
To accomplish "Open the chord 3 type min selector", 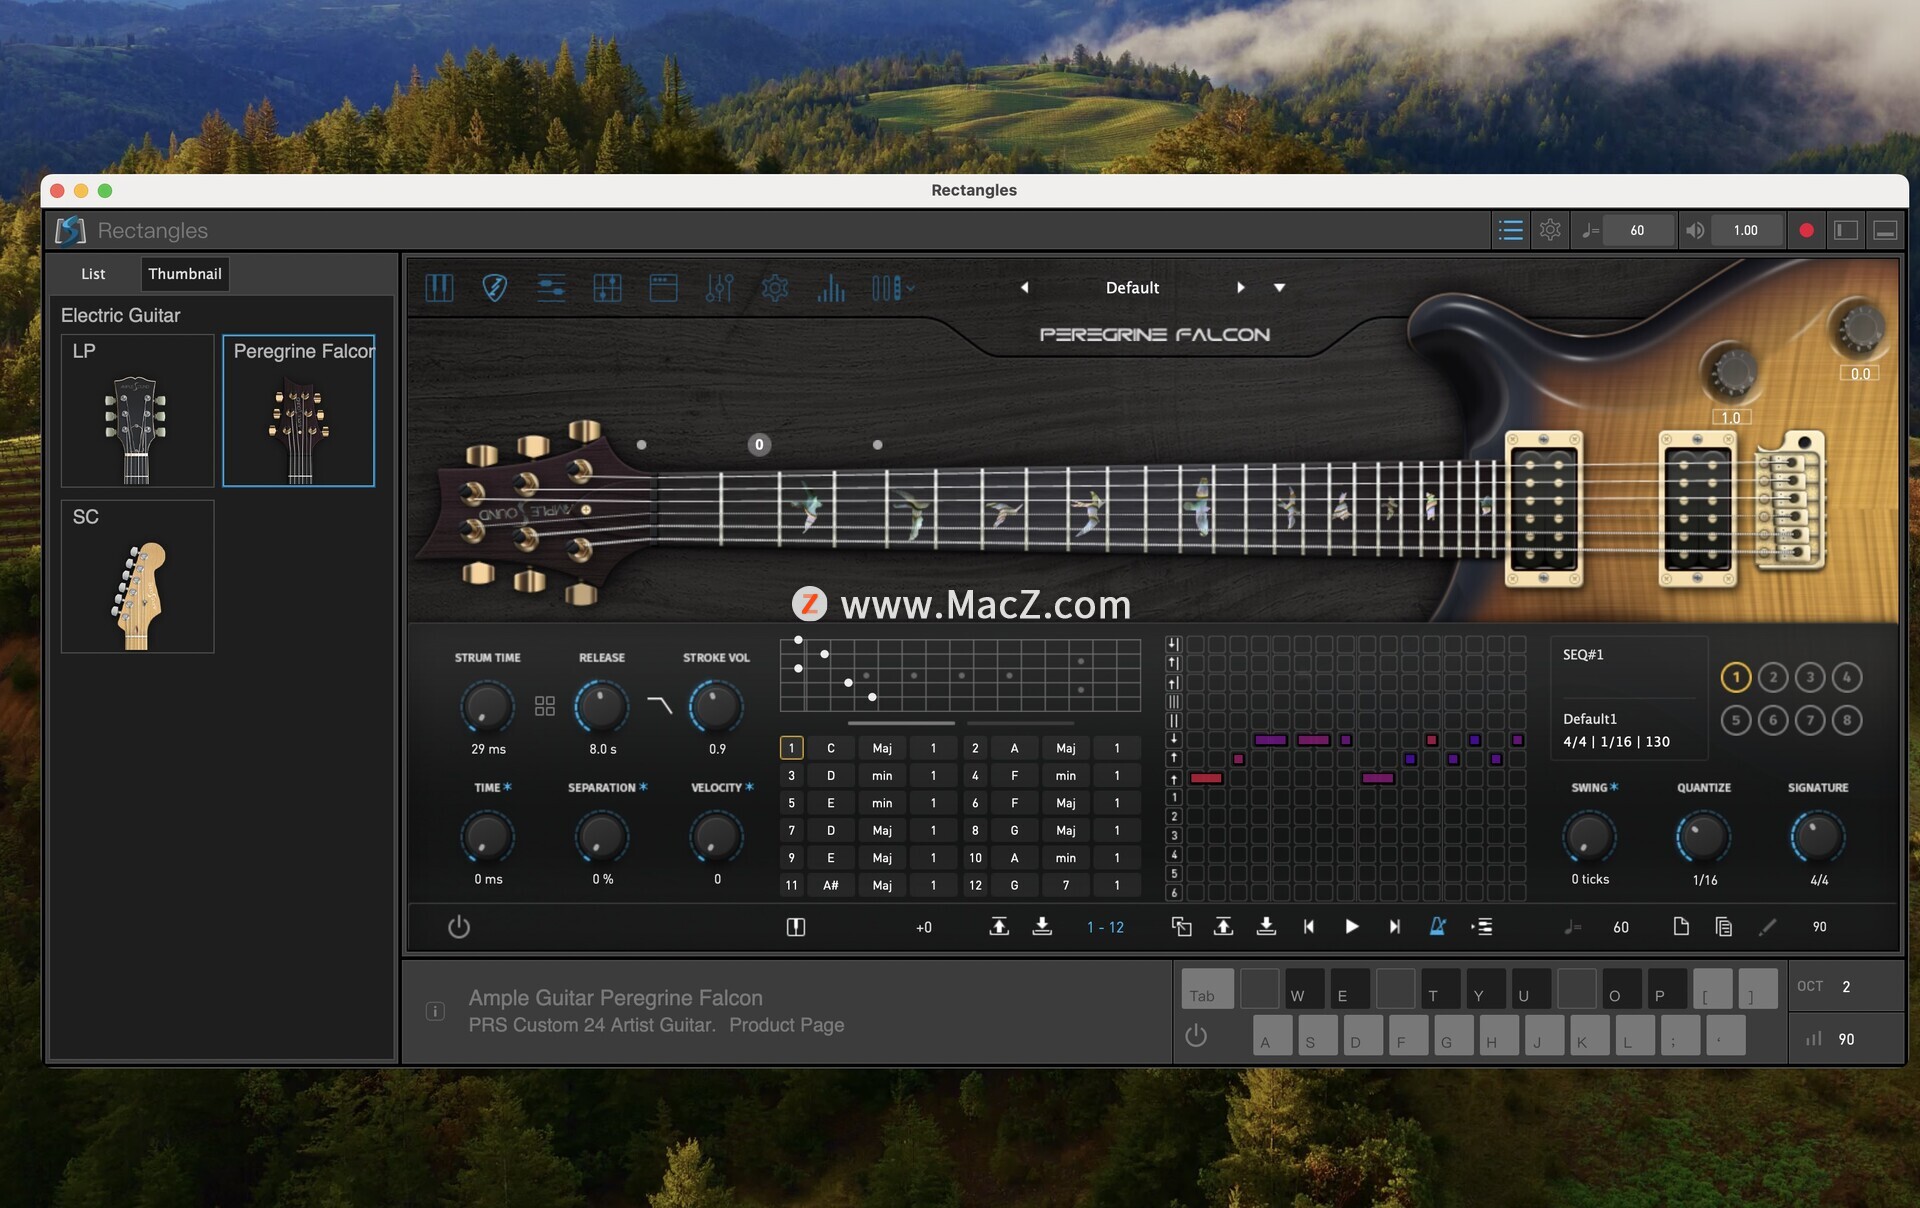I will click(882, 775).
